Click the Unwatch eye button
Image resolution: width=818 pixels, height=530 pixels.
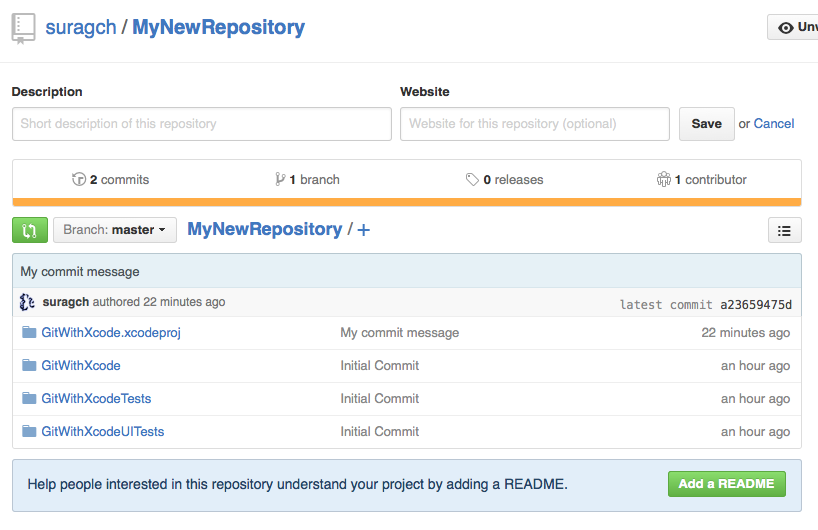click(793, 27)
